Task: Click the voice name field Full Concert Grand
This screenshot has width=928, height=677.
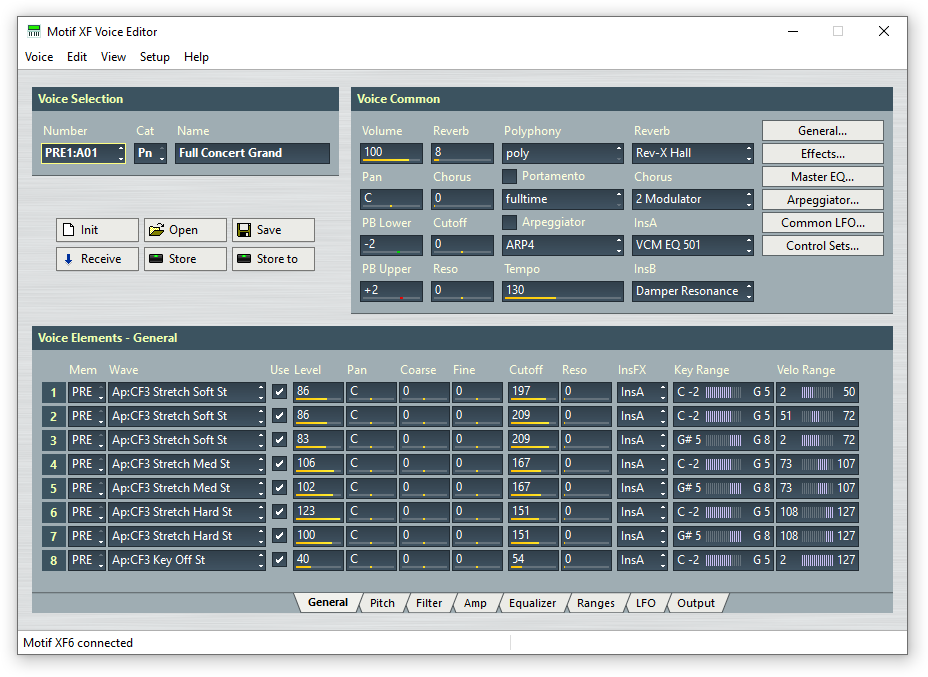Action: pyautogui.click(x=252, y=153)
